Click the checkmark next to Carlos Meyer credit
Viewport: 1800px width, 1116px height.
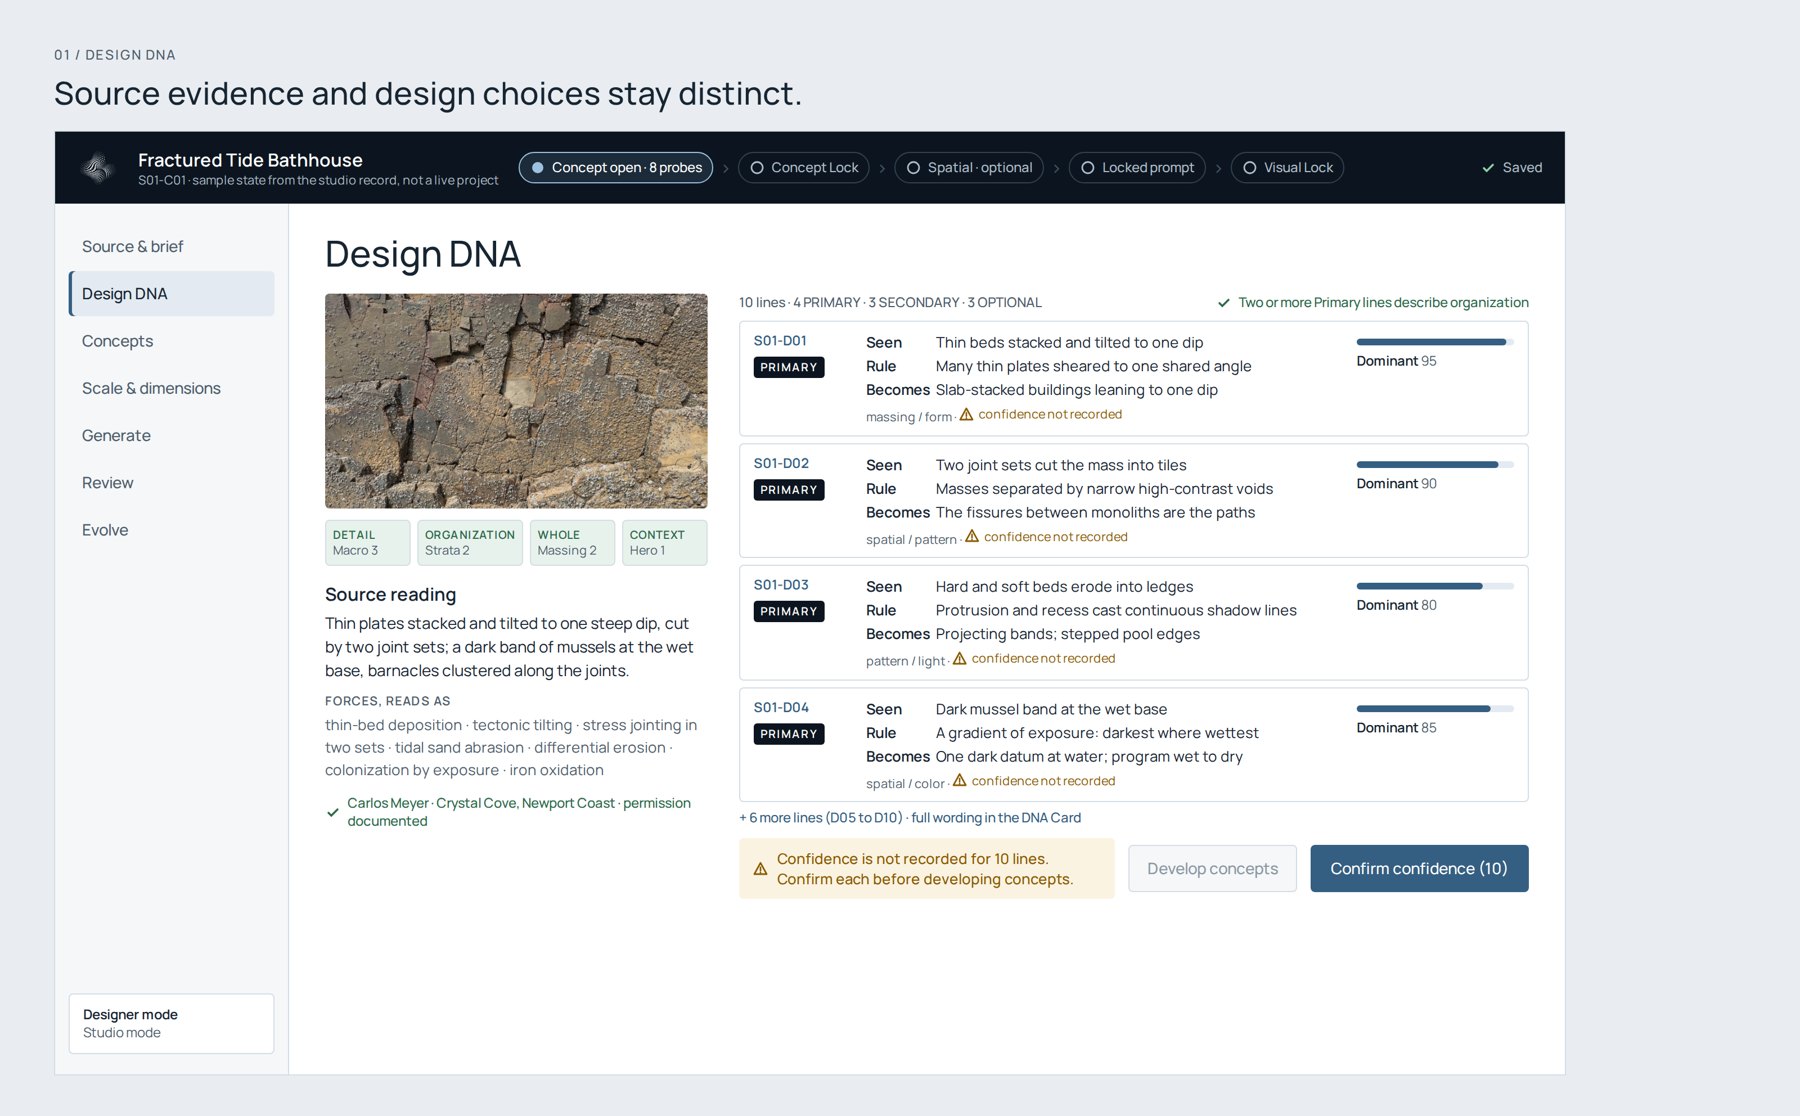333,812
